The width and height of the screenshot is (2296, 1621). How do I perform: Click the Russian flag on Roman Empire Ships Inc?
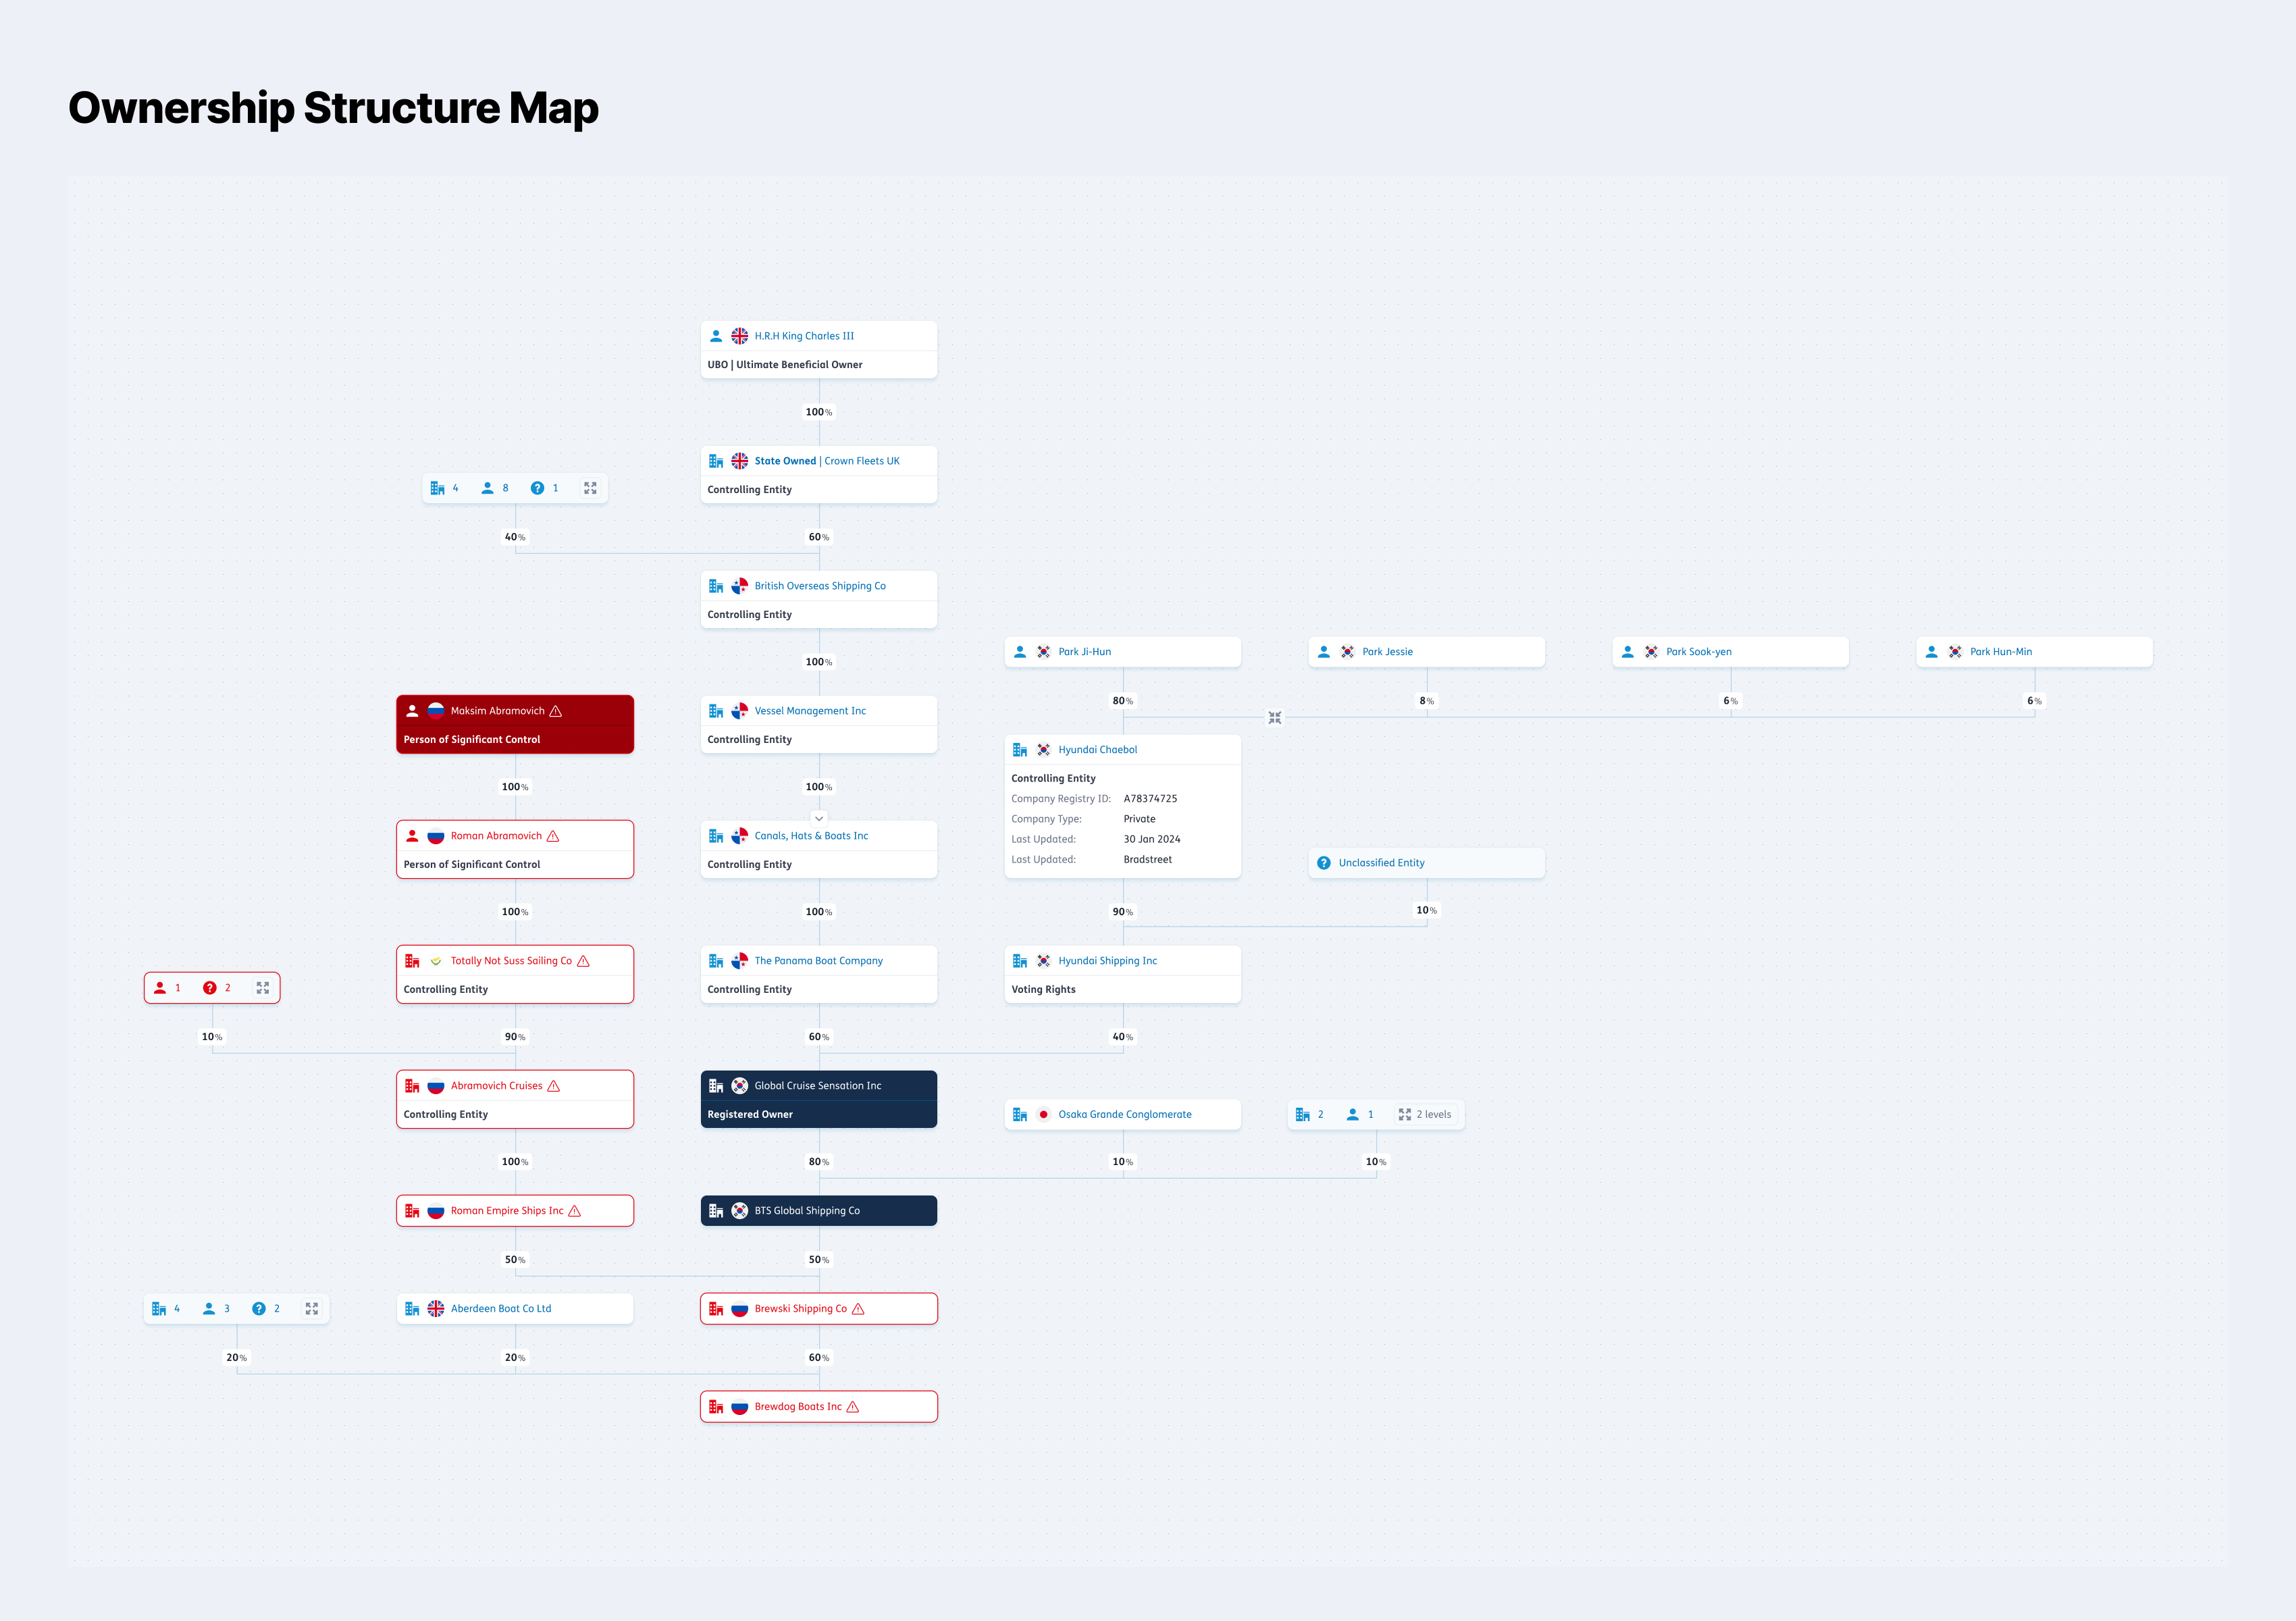[436, 1211]
